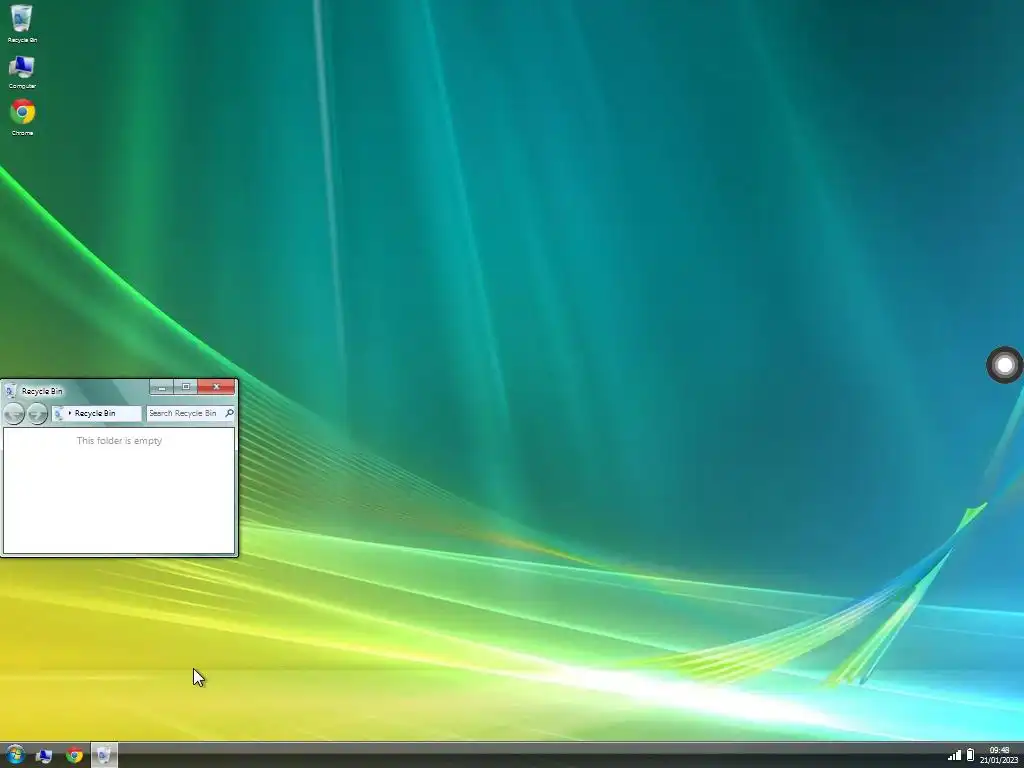Check the network signal tray icon
Viewport: 1024px width, 768px height.
point(955,756)
